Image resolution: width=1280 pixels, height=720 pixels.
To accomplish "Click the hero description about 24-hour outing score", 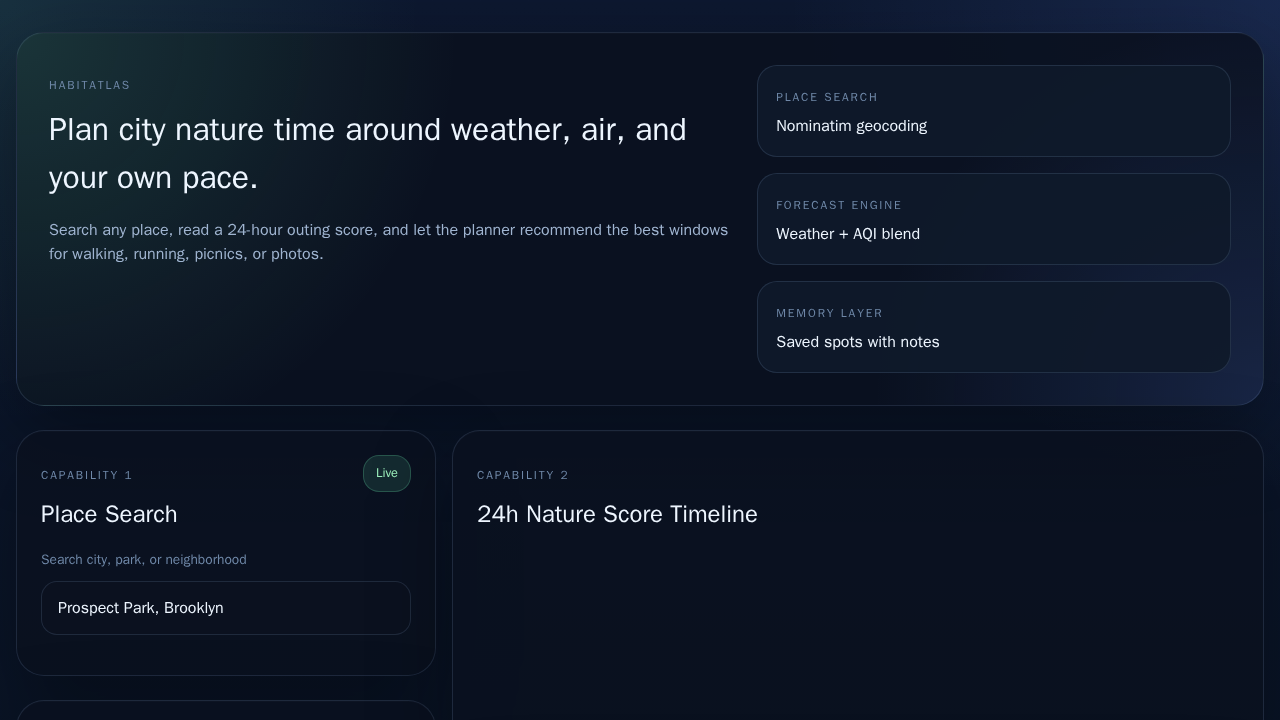I will click(x=388, y=242).
